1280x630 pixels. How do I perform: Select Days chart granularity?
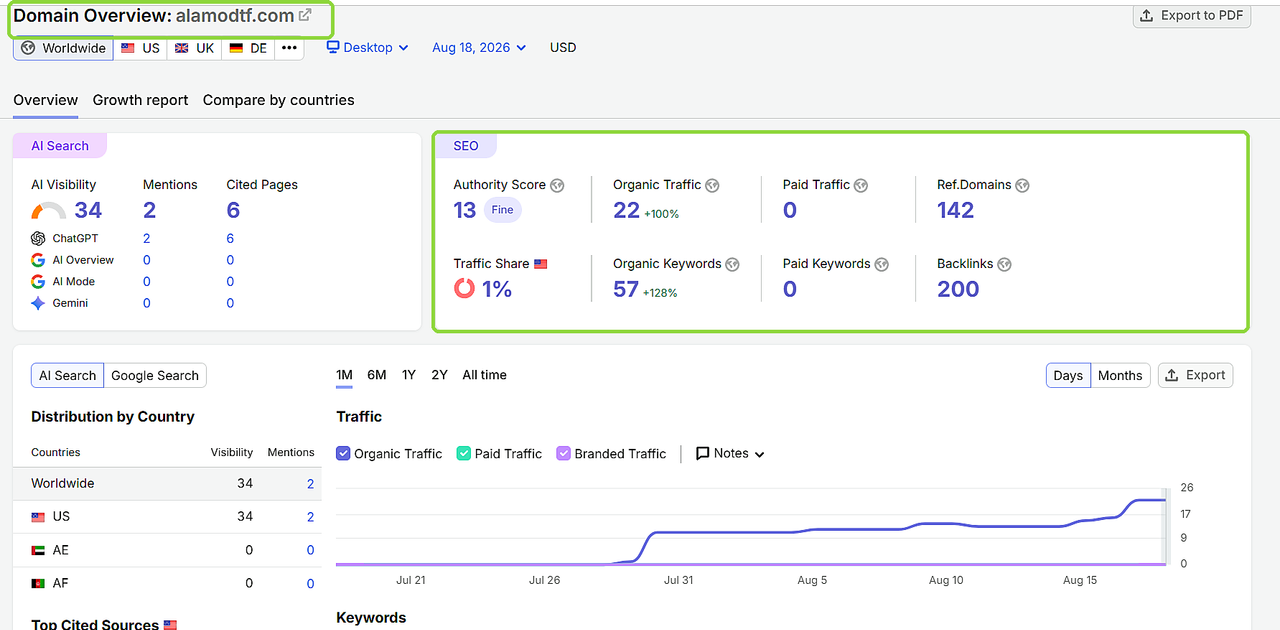[x=1068, y=375]
